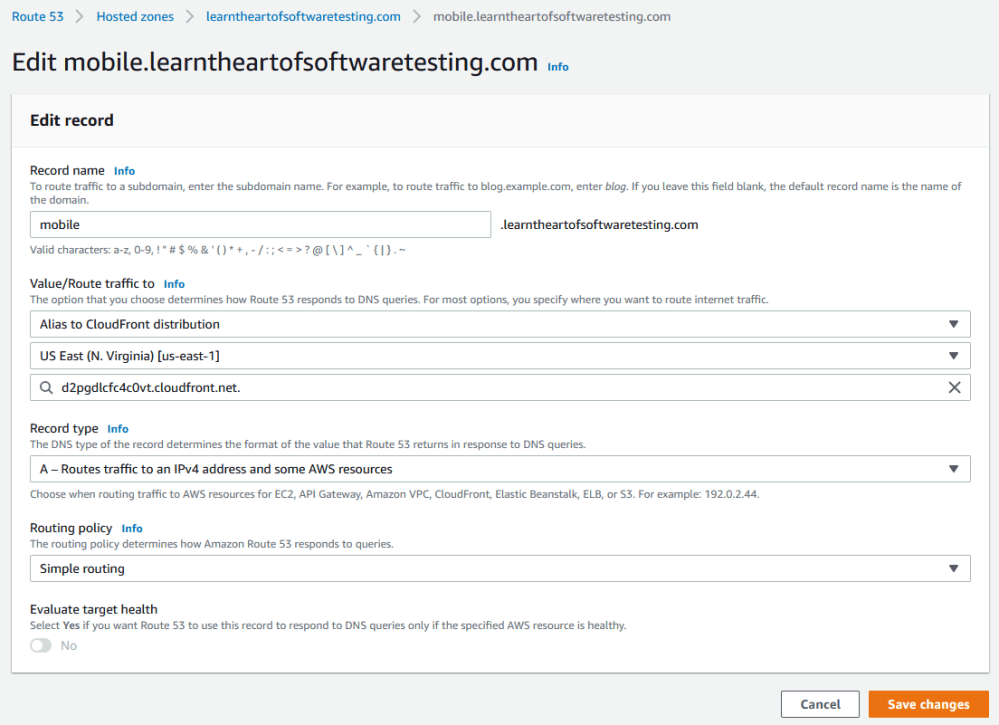999x725 pixels.
Task: Click the search magnifier icon in distribution field
Action: pyautogui.click(x=46, y=388)
